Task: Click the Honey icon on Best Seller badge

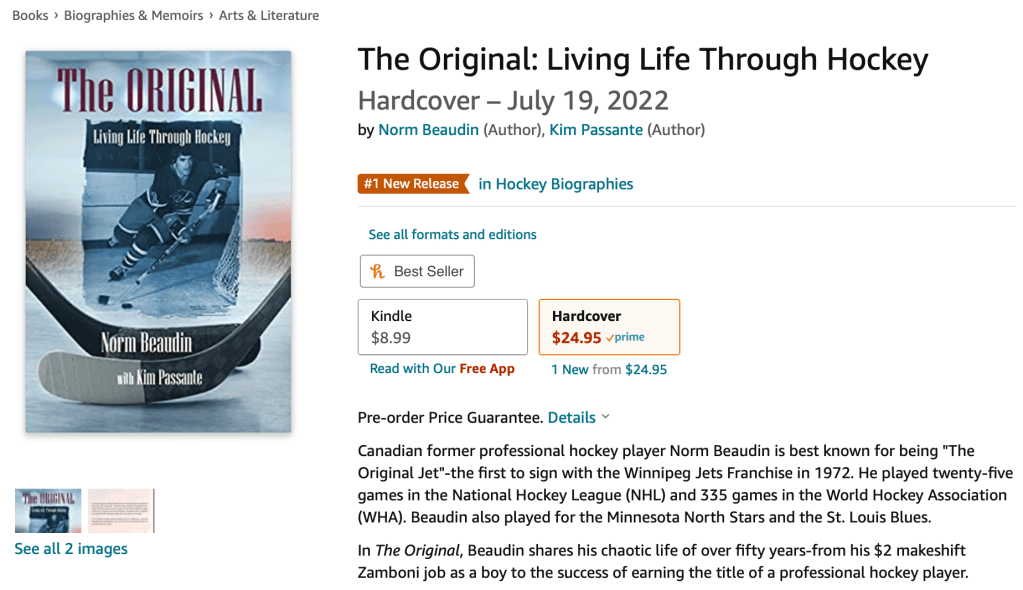Action: [x=378, y=271]
